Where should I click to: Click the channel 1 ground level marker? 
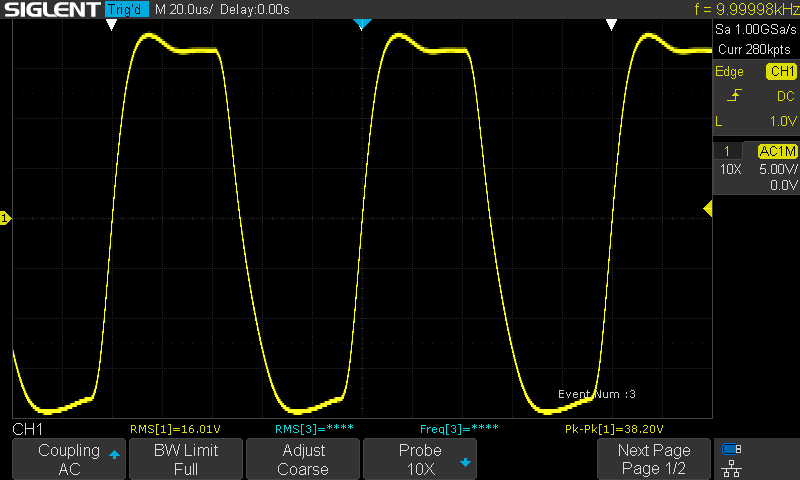point(5,218)
